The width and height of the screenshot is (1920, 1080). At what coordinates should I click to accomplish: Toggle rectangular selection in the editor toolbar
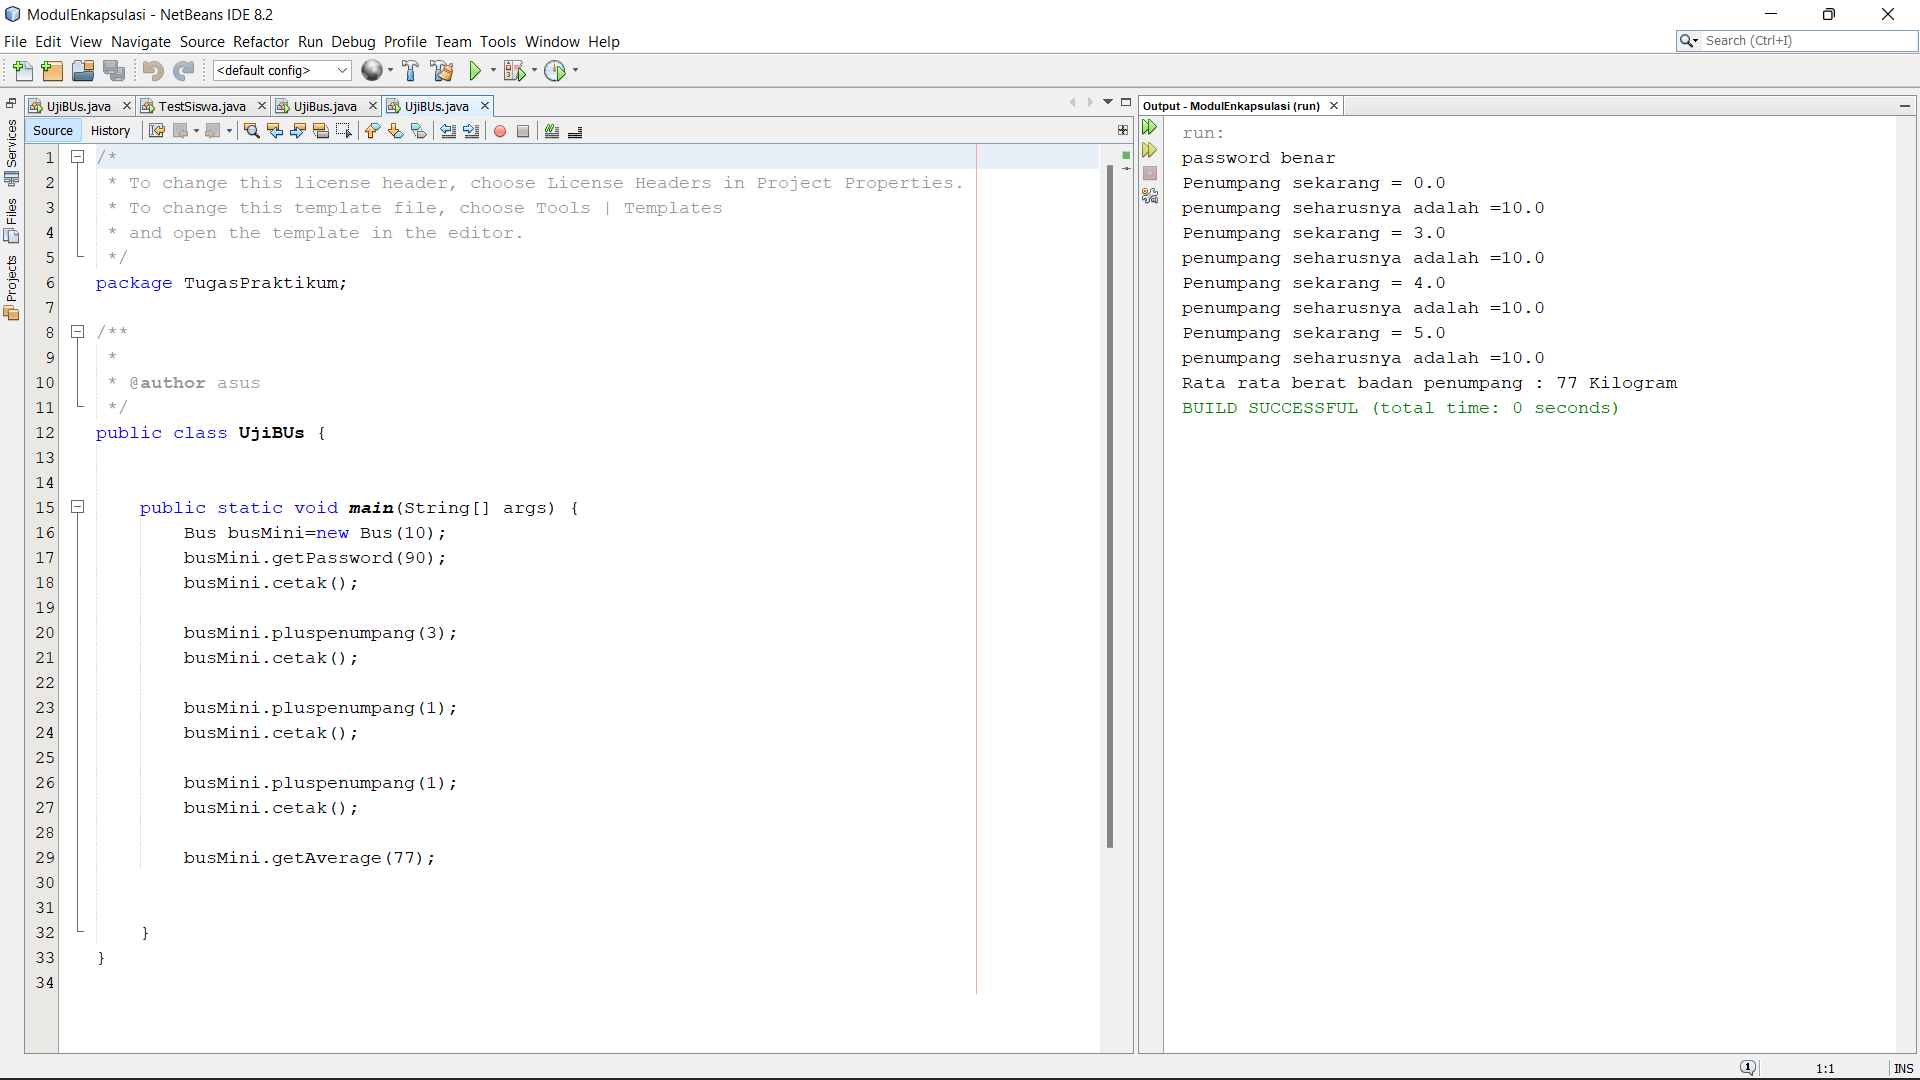pos(343,131)
